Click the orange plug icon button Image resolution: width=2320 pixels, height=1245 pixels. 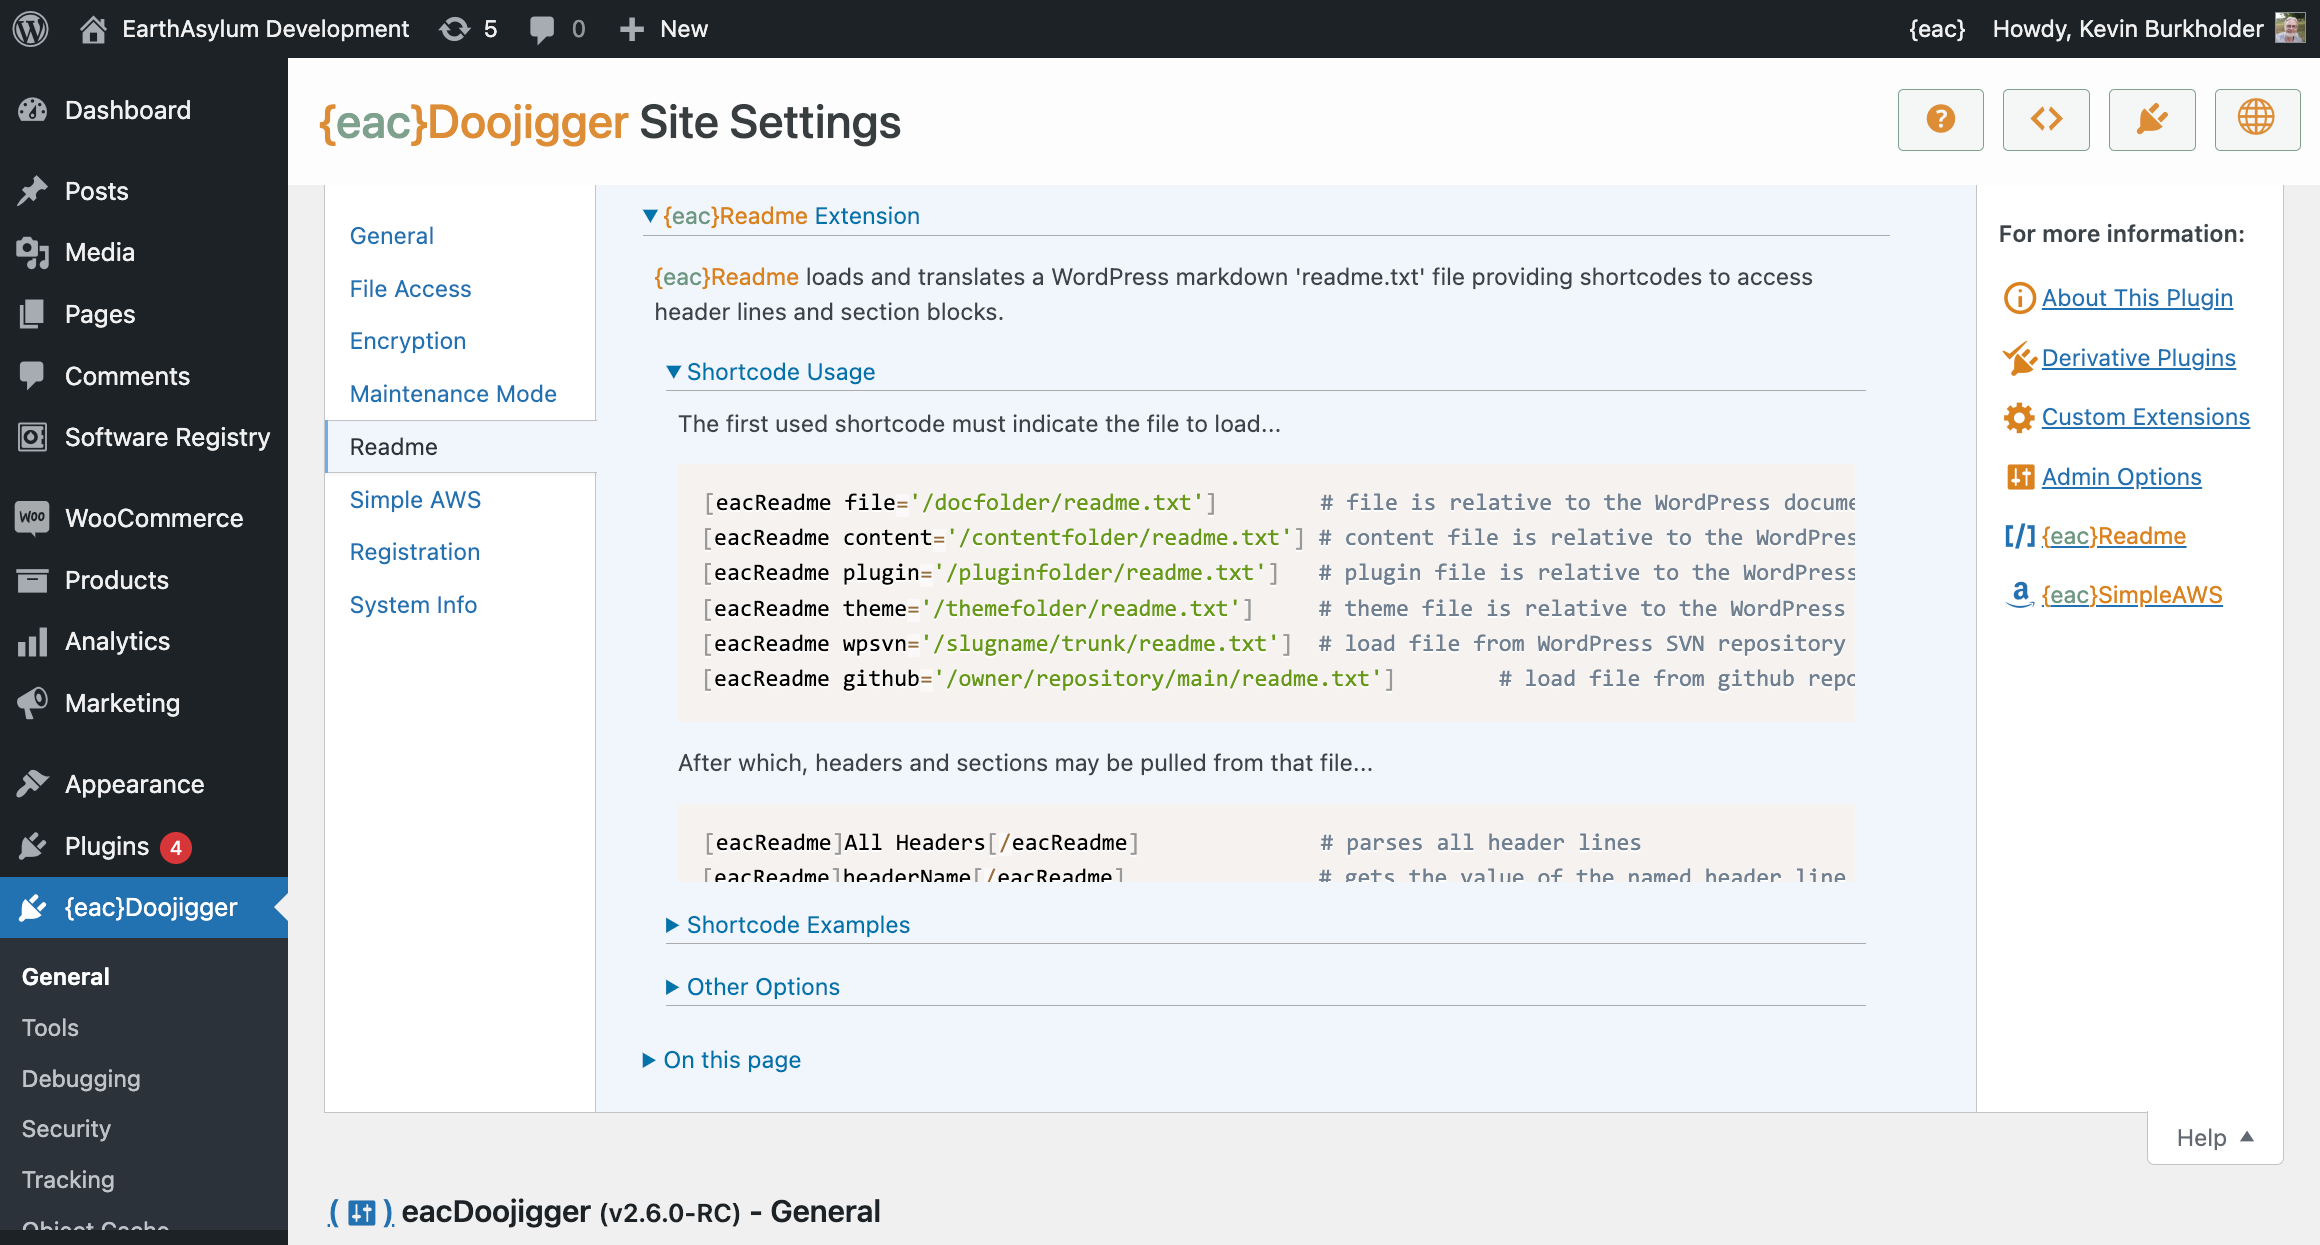2152,120
